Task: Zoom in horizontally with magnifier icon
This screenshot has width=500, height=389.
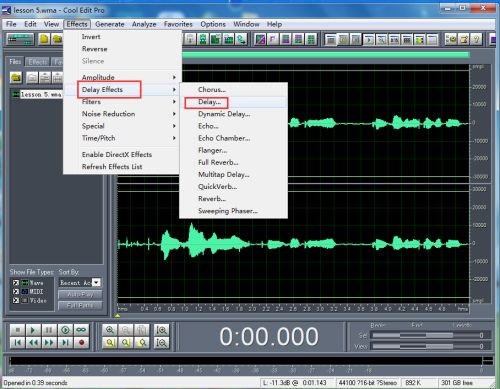Action: click(110, 330)
